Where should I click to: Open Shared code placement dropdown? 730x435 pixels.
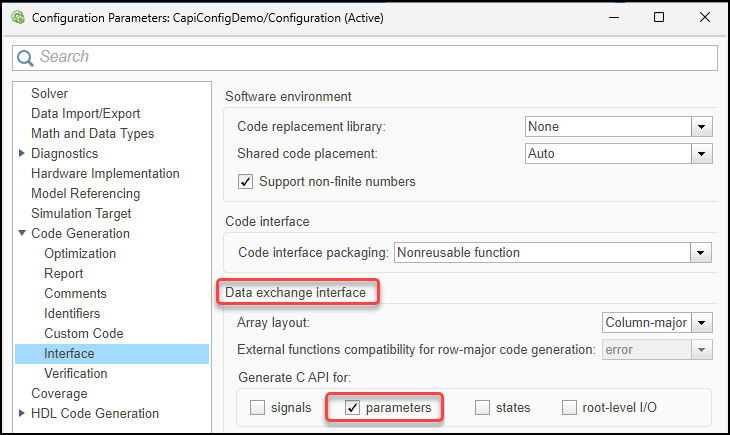[x=702, y=154]
